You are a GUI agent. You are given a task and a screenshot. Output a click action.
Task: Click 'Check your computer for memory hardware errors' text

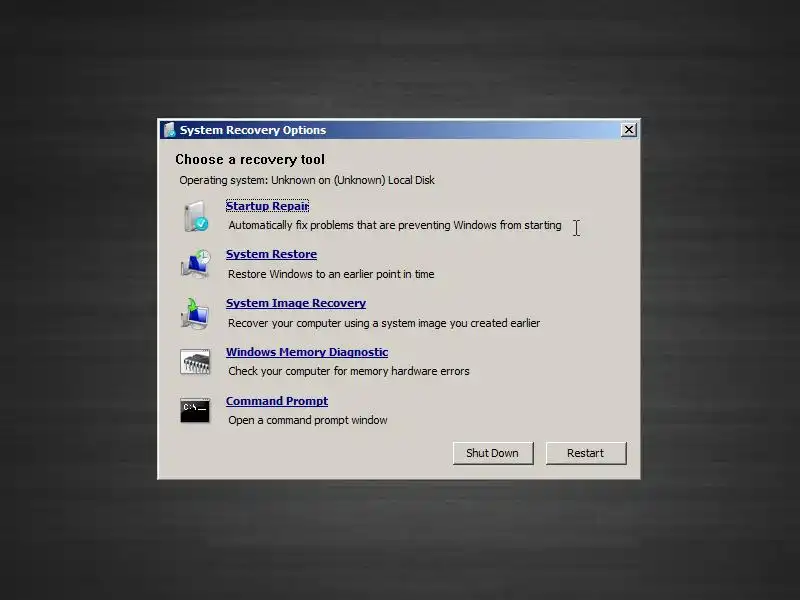click(x=349, y=371)
